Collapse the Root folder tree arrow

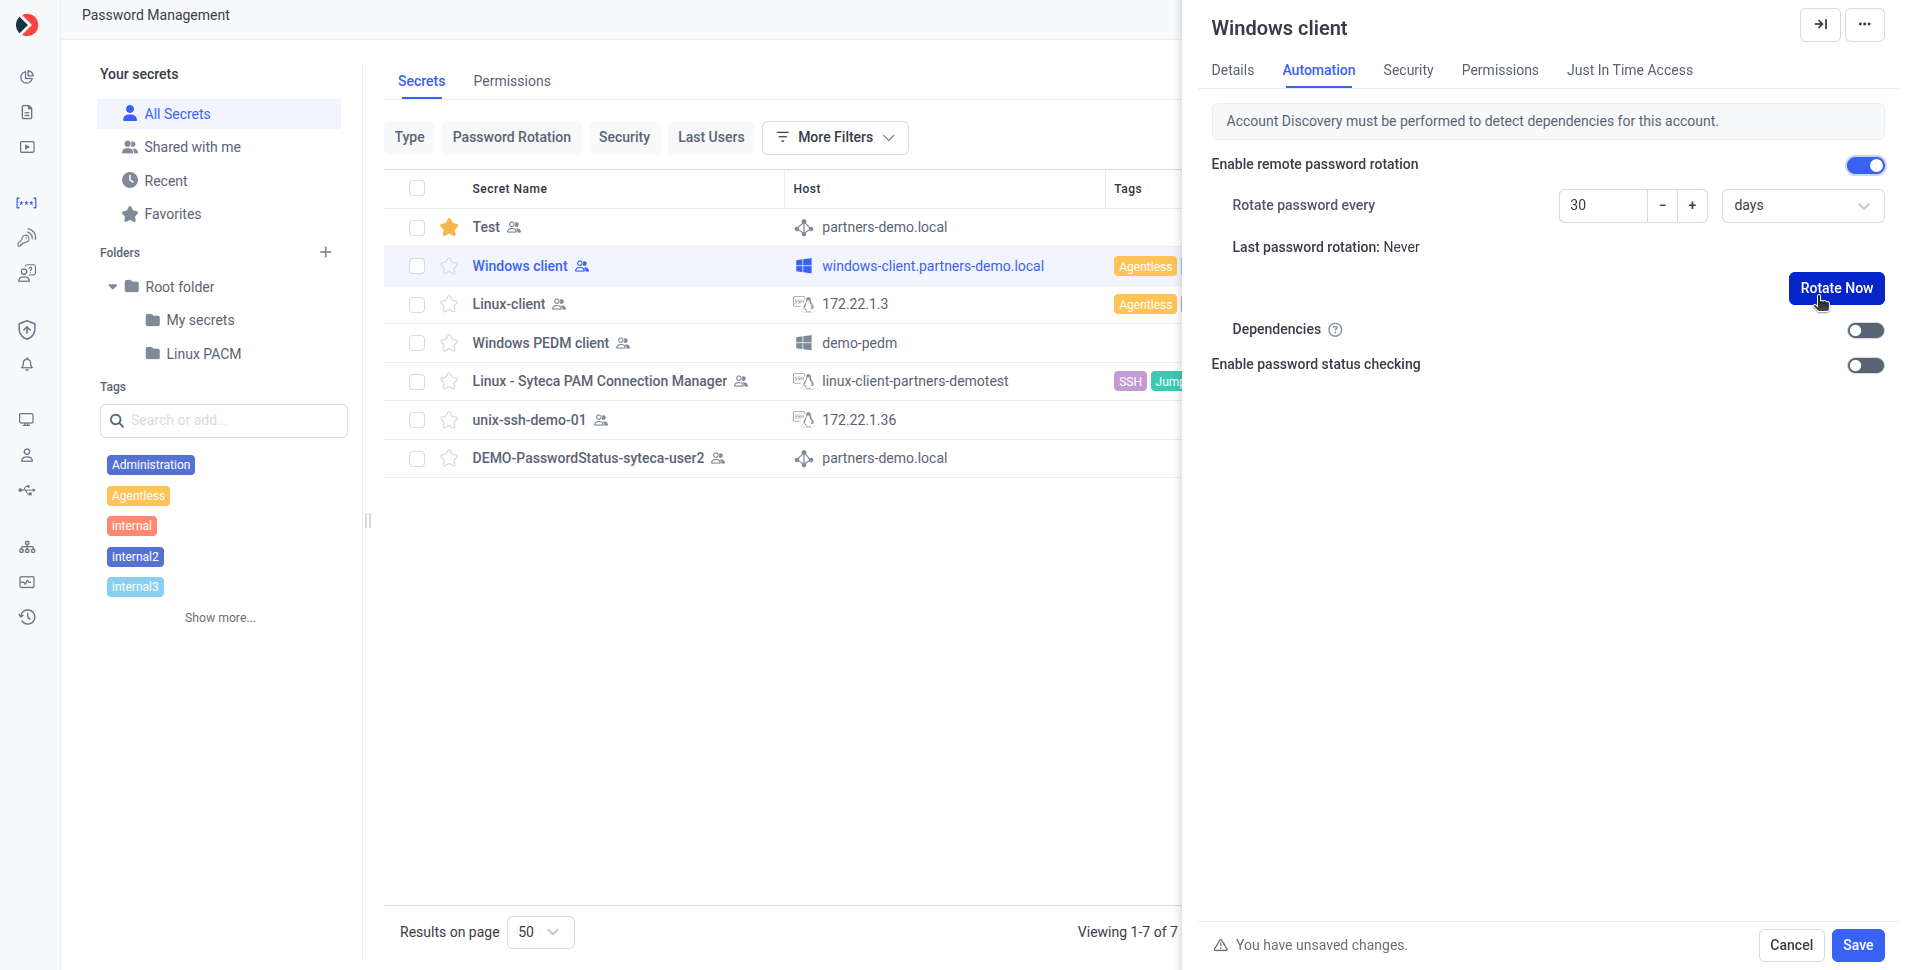click(x=112, y=287)
